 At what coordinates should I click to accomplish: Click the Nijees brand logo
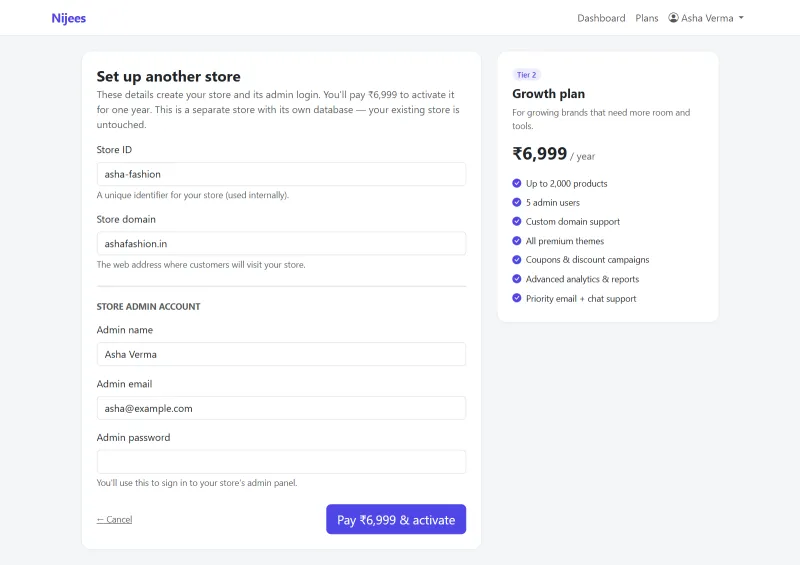(68, 18)
